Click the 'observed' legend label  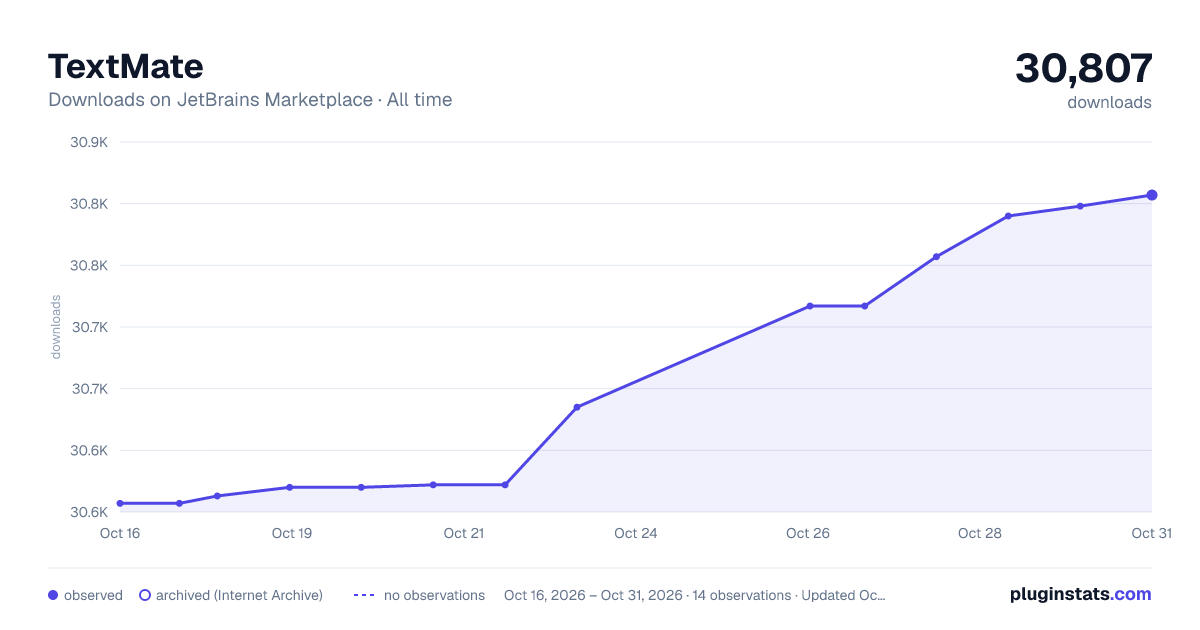(x=93, y=595)
